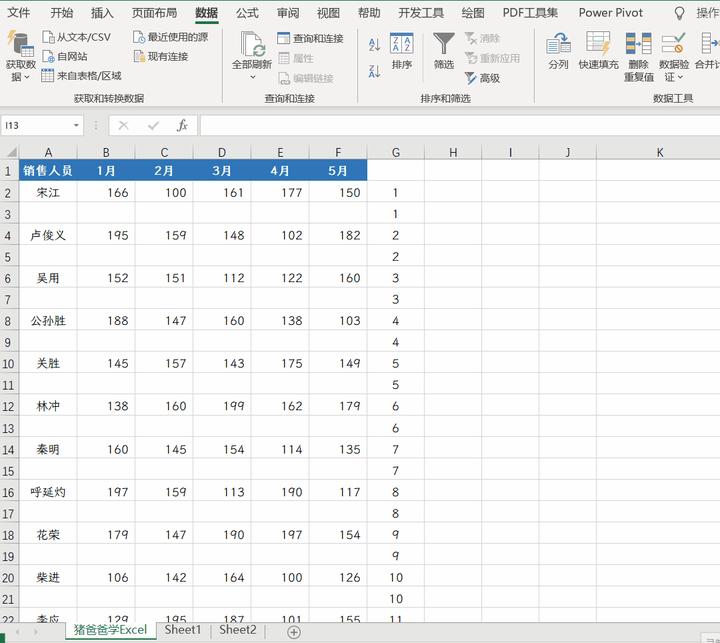Image resolution: width=720 pixels, height=643 pixels.
Task: Switch to the 开始 (Home) tab
Action: pos(62,13)
